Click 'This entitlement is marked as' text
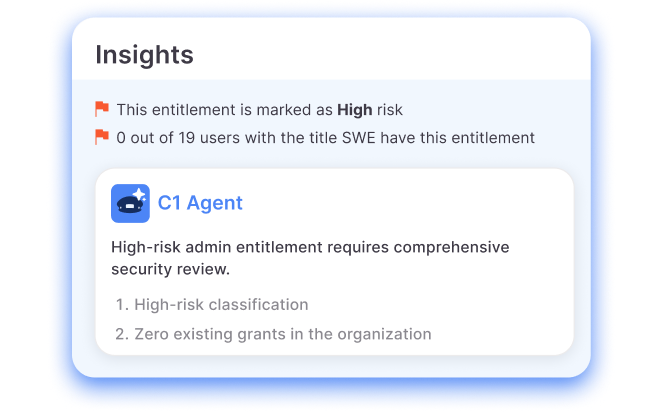This screenshot has width=662, height=412. click(225, 110)
